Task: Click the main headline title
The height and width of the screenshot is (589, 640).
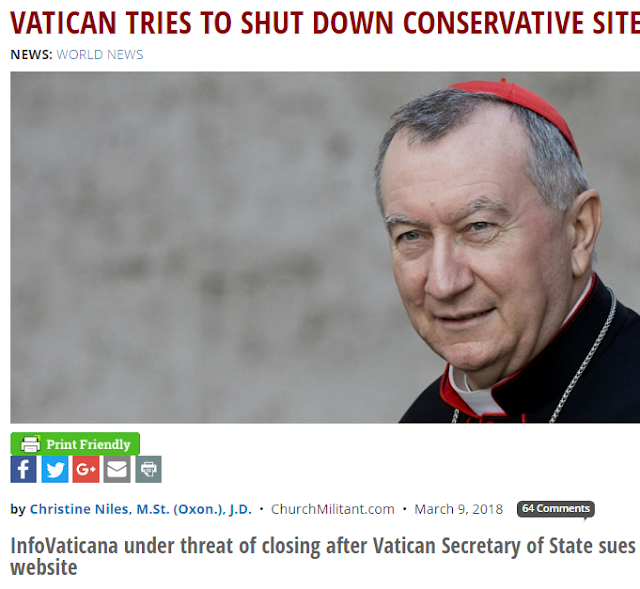Action: point(325,22)
